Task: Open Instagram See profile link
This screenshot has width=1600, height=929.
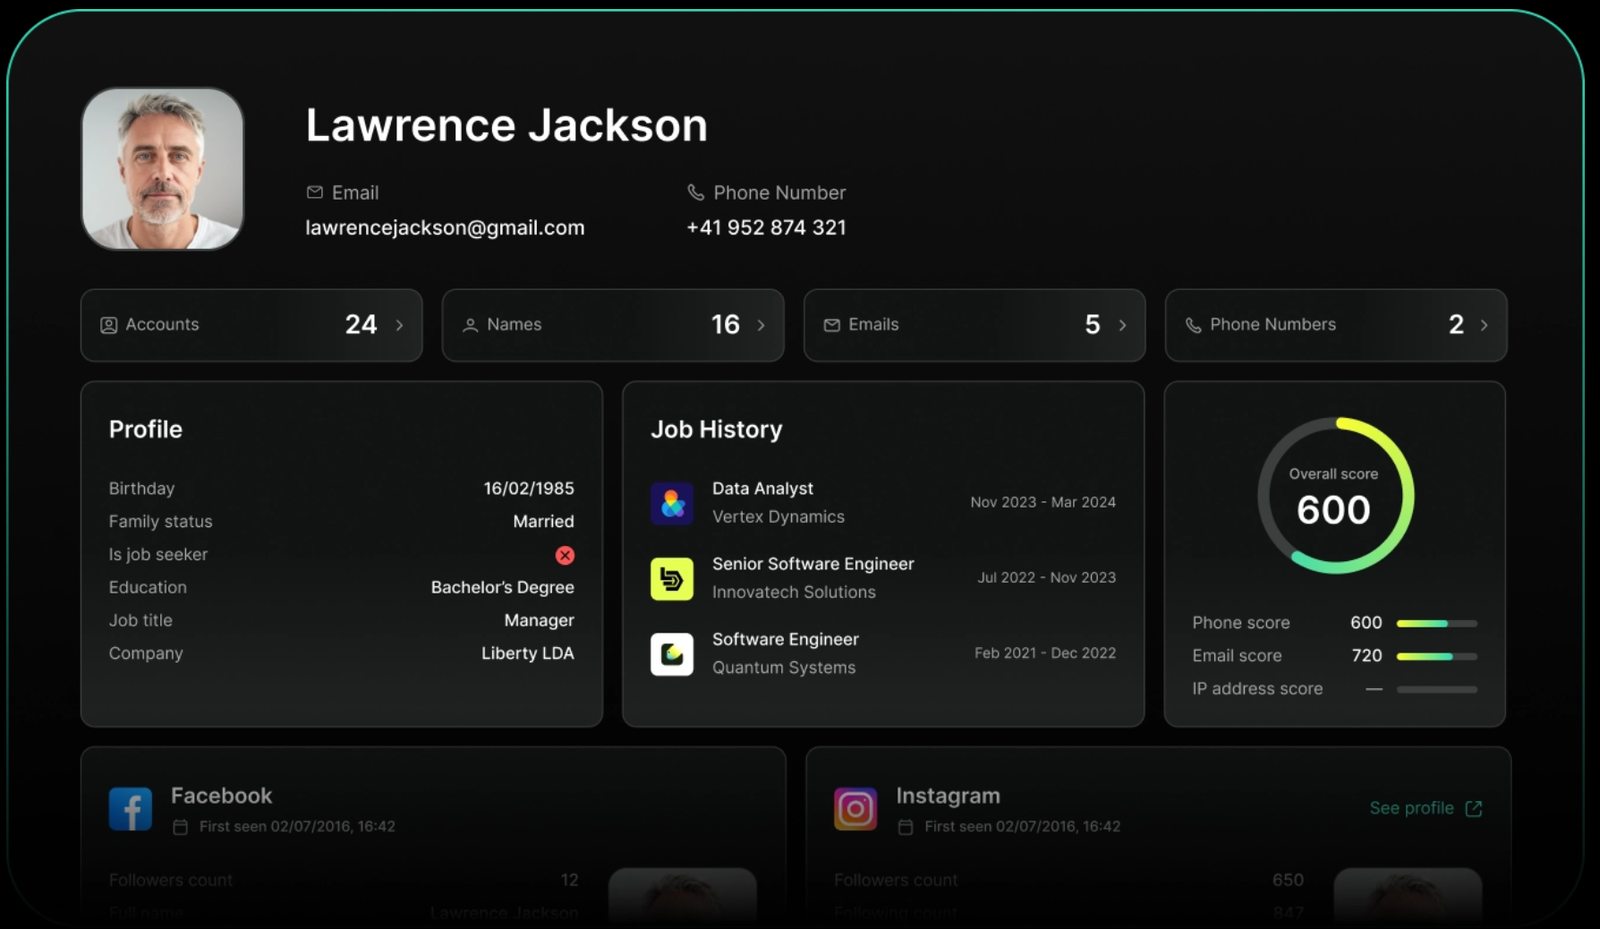Action: point(1411,808)
